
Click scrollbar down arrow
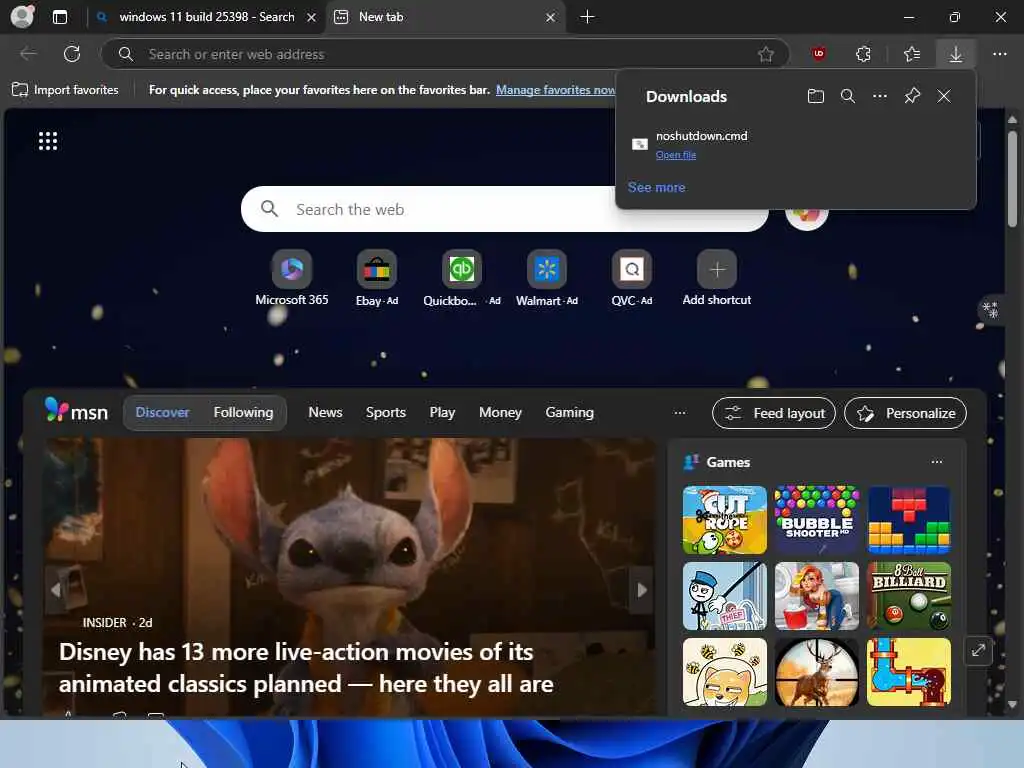(x=1012, y=704)
